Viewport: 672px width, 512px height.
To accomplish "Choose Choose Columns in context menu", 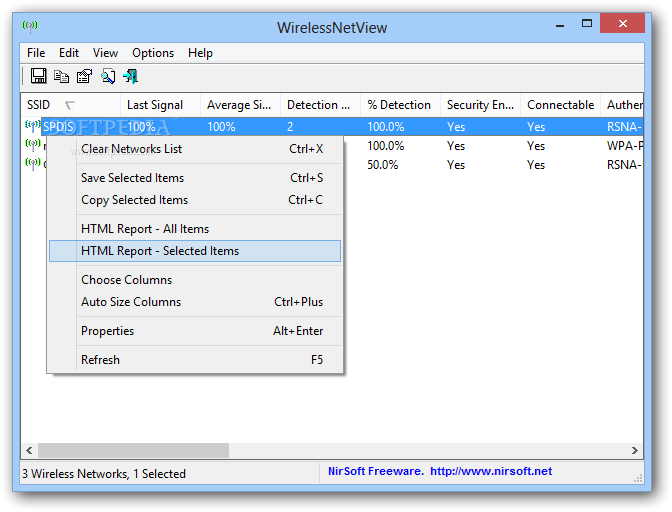I will coord(195,280).
